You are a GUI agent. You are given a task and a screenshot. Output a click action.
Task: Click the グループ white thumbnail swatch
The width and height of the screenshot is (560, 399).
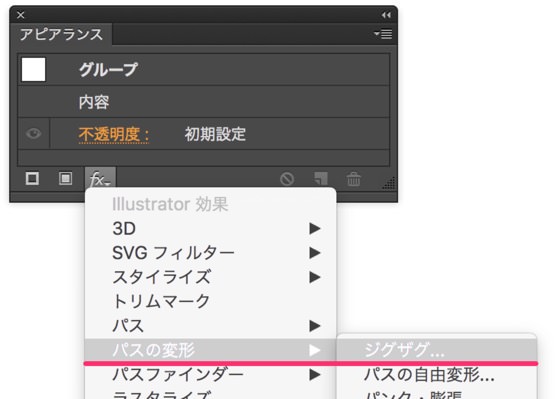coord(34,69)
